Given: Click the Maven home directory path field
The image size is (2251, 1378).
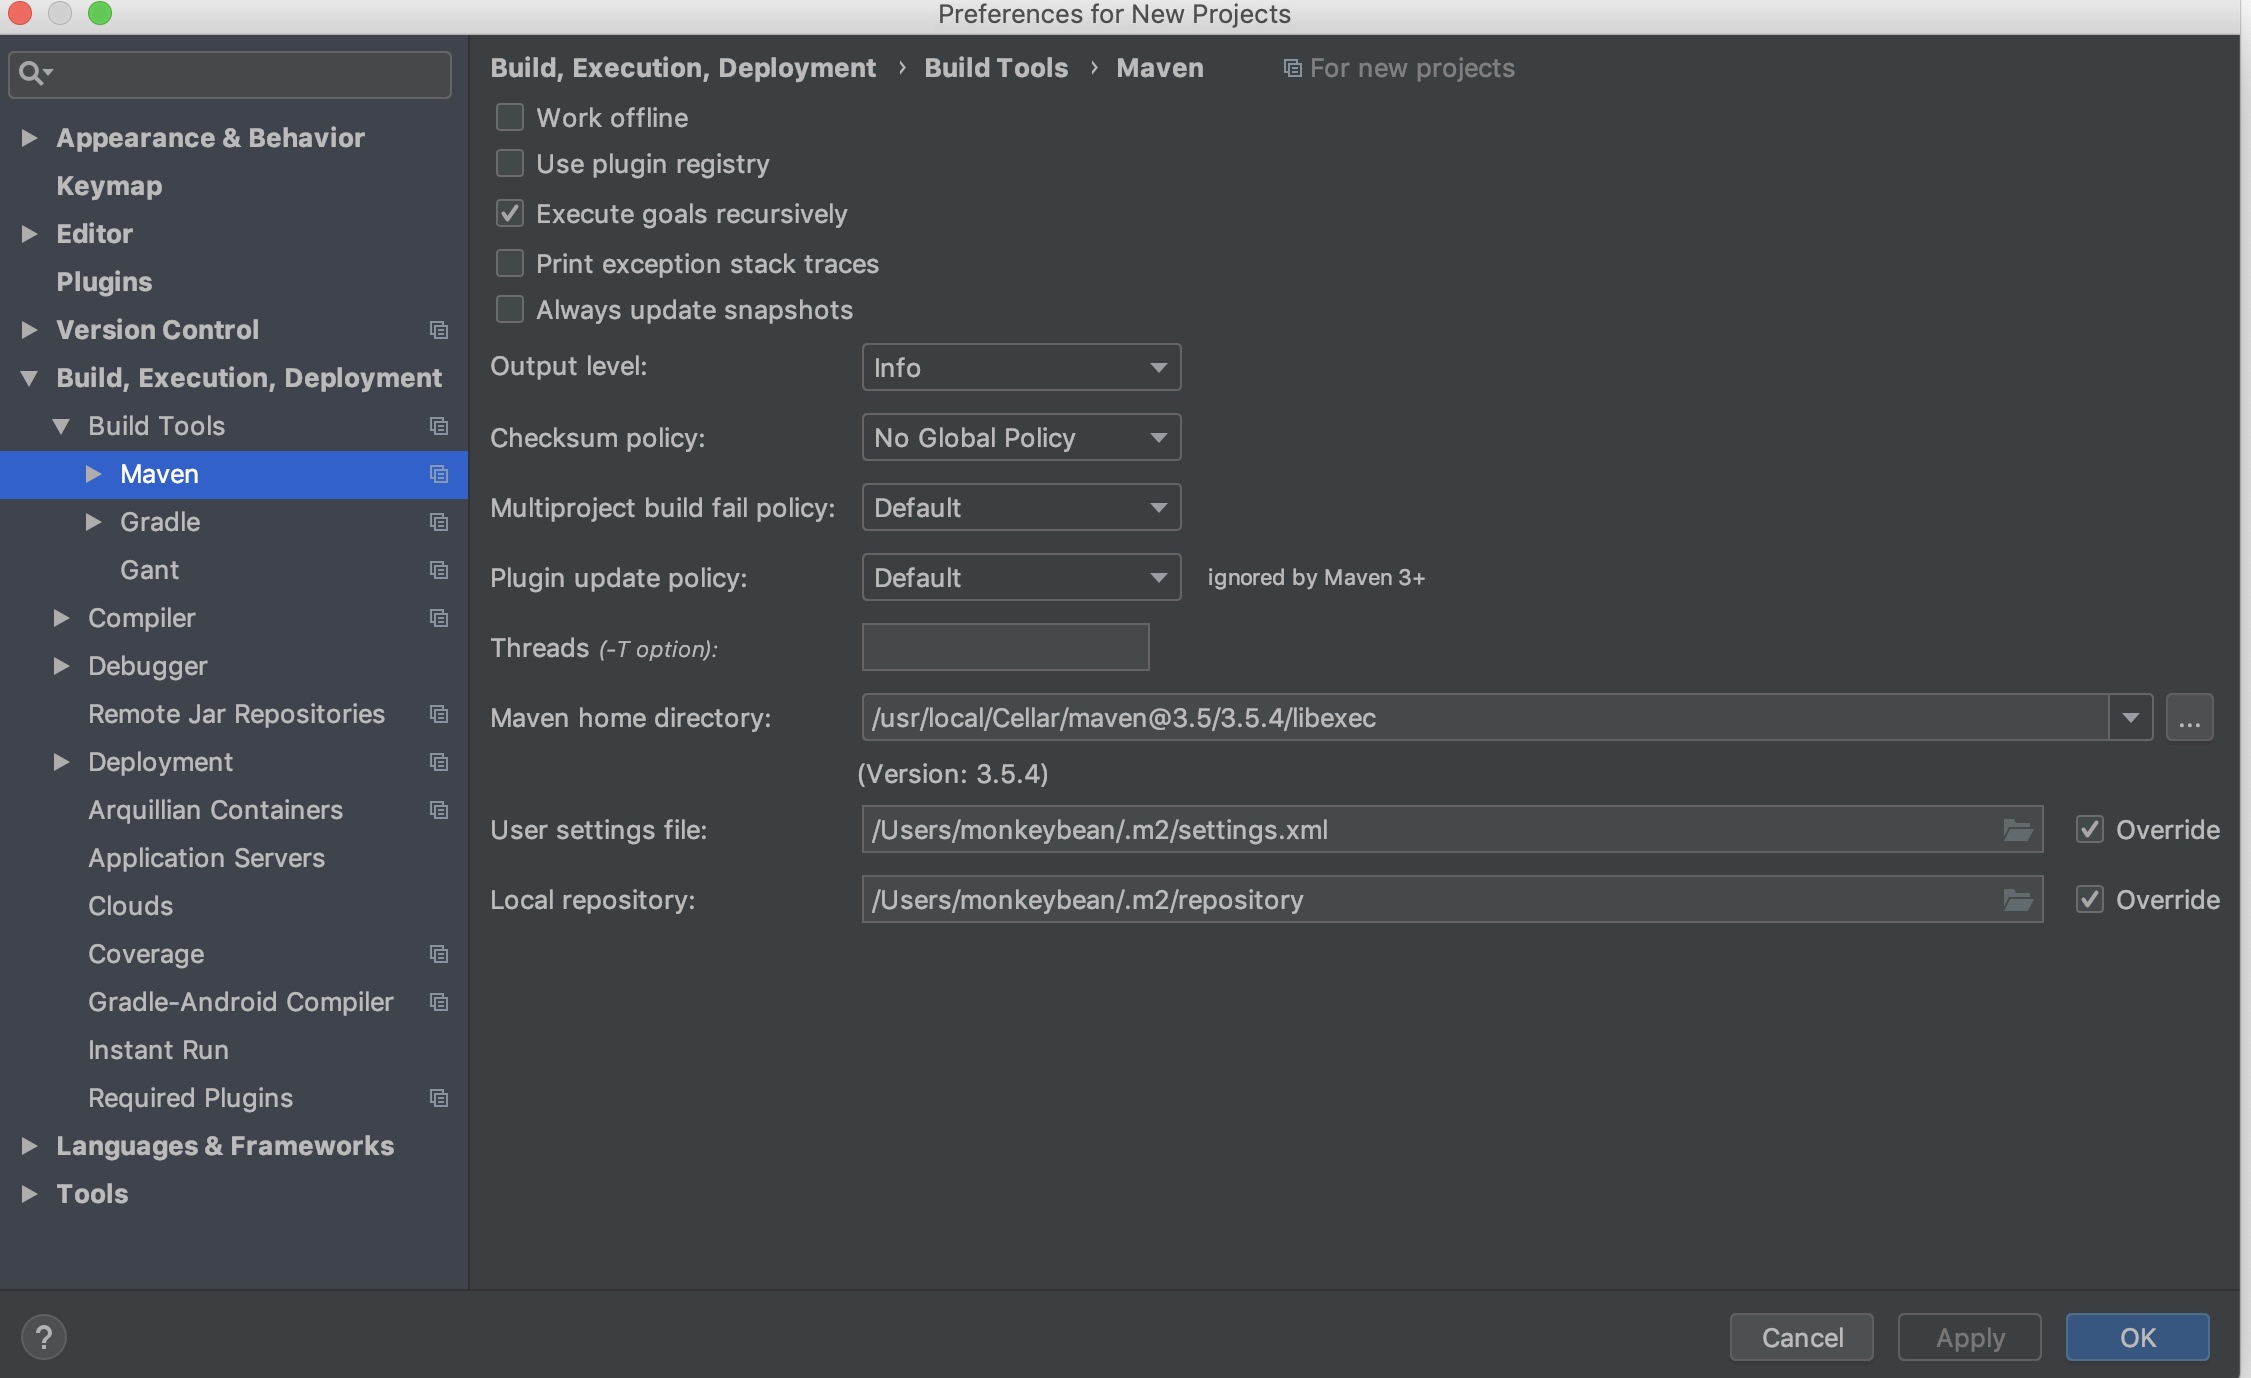Looking at the screenshot, I should (x=1486, y=718).
